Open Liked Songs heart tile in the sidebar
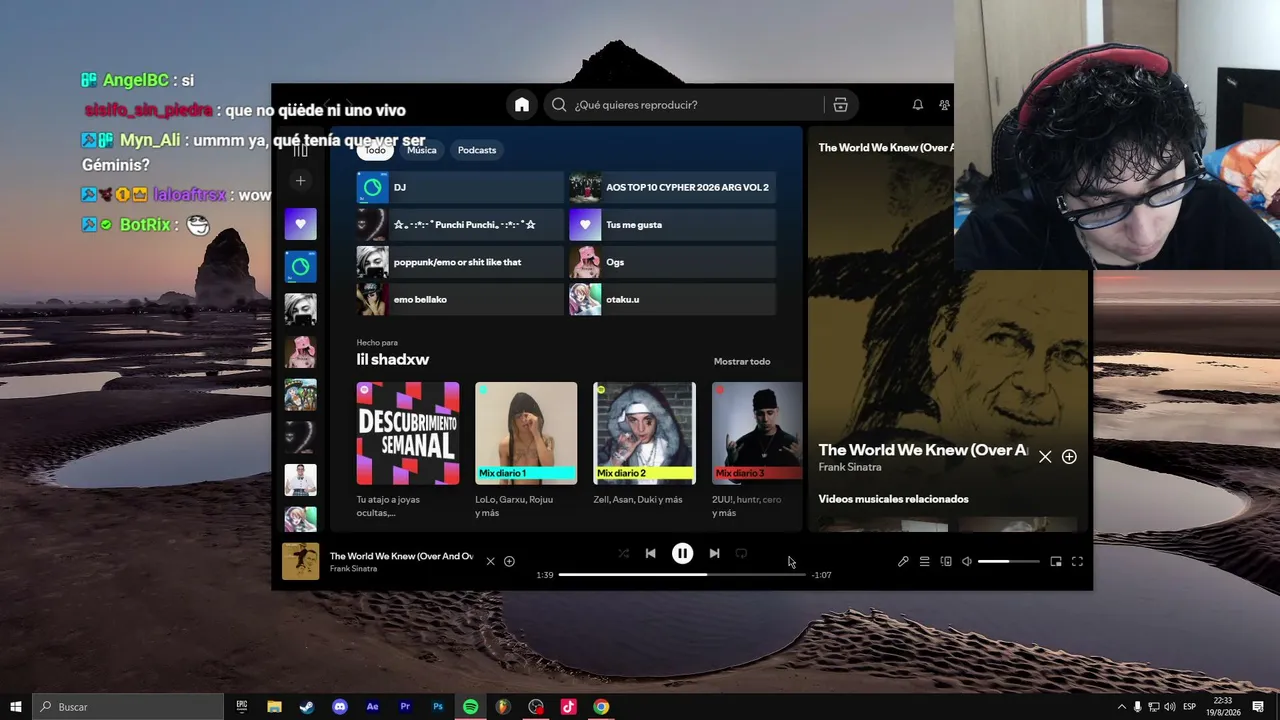 pyautogui.click(x=300, y=224)
